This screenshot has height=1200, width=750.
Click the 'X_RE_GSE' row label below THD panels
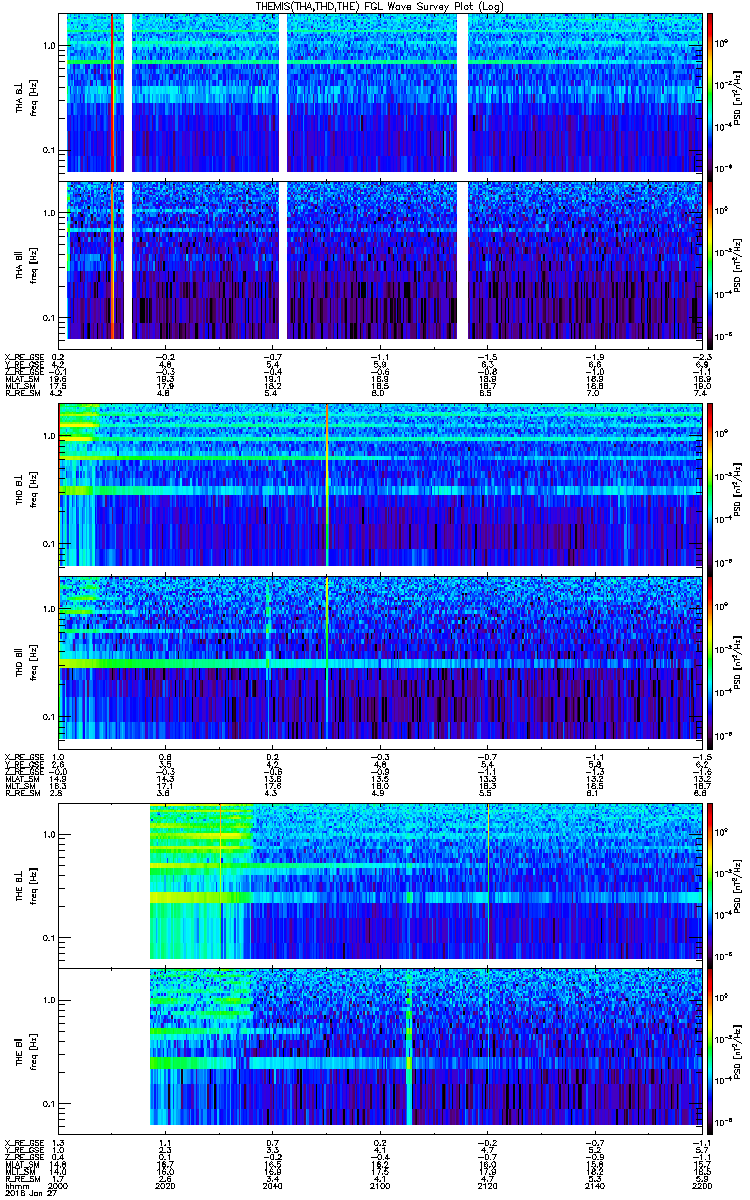(x=25, y=757)
